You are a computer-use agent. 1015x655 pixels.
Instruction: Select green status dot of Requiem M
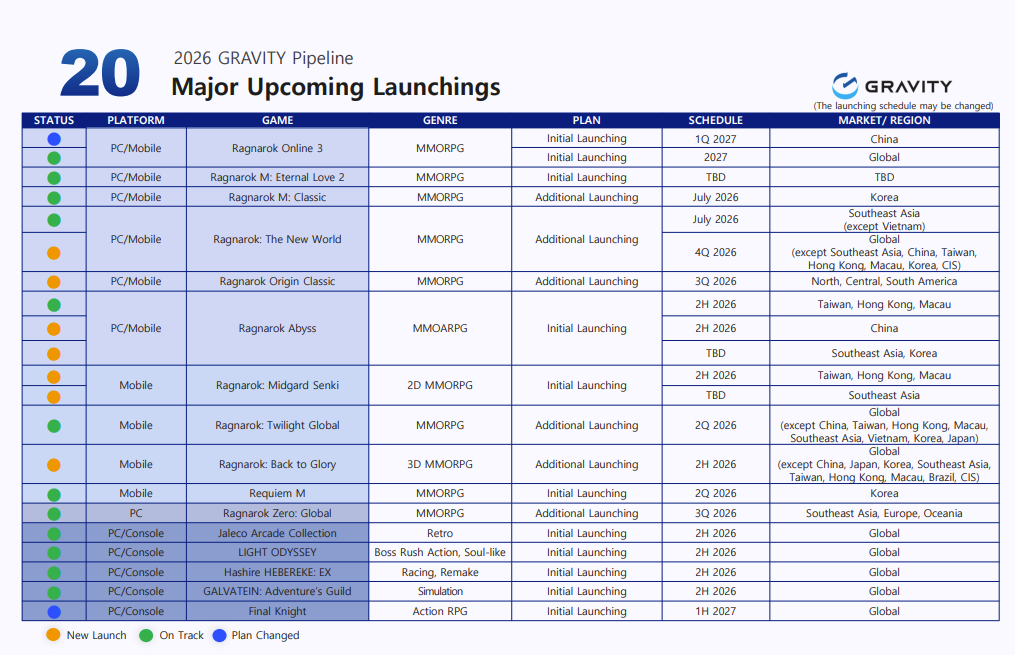(54, 494)
